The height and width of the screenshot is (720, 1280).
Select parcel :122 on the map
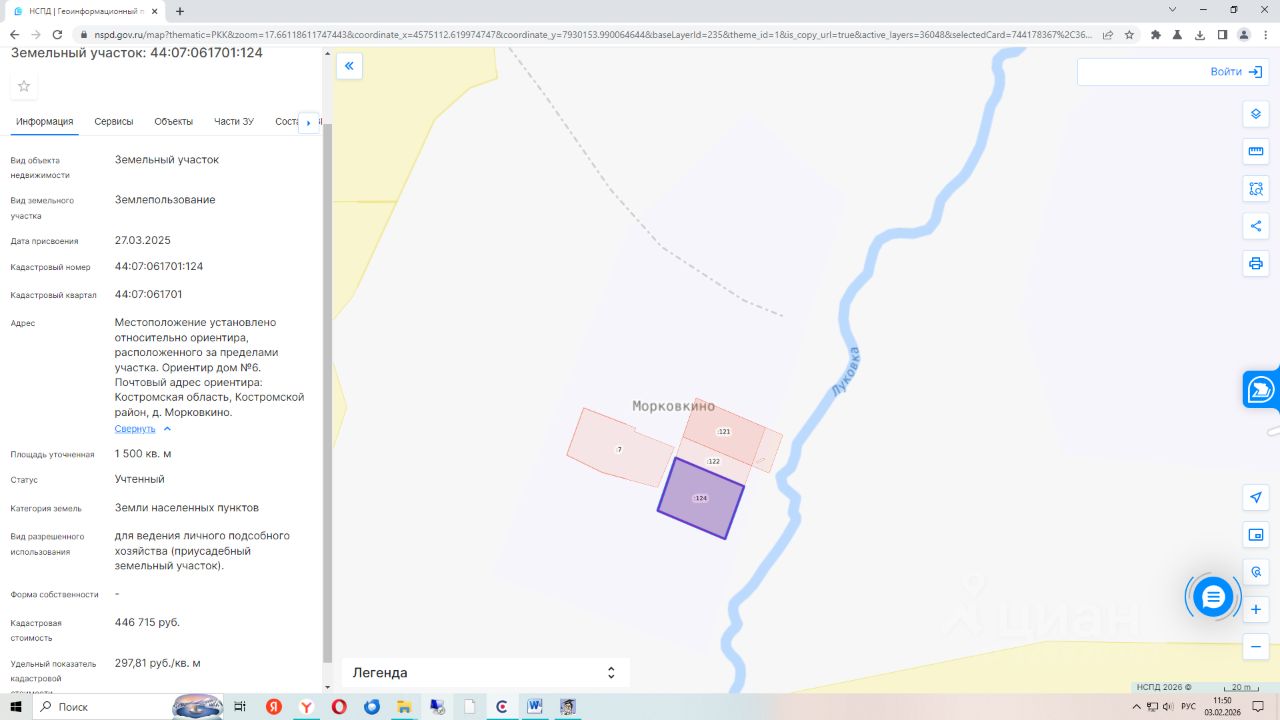713,462
